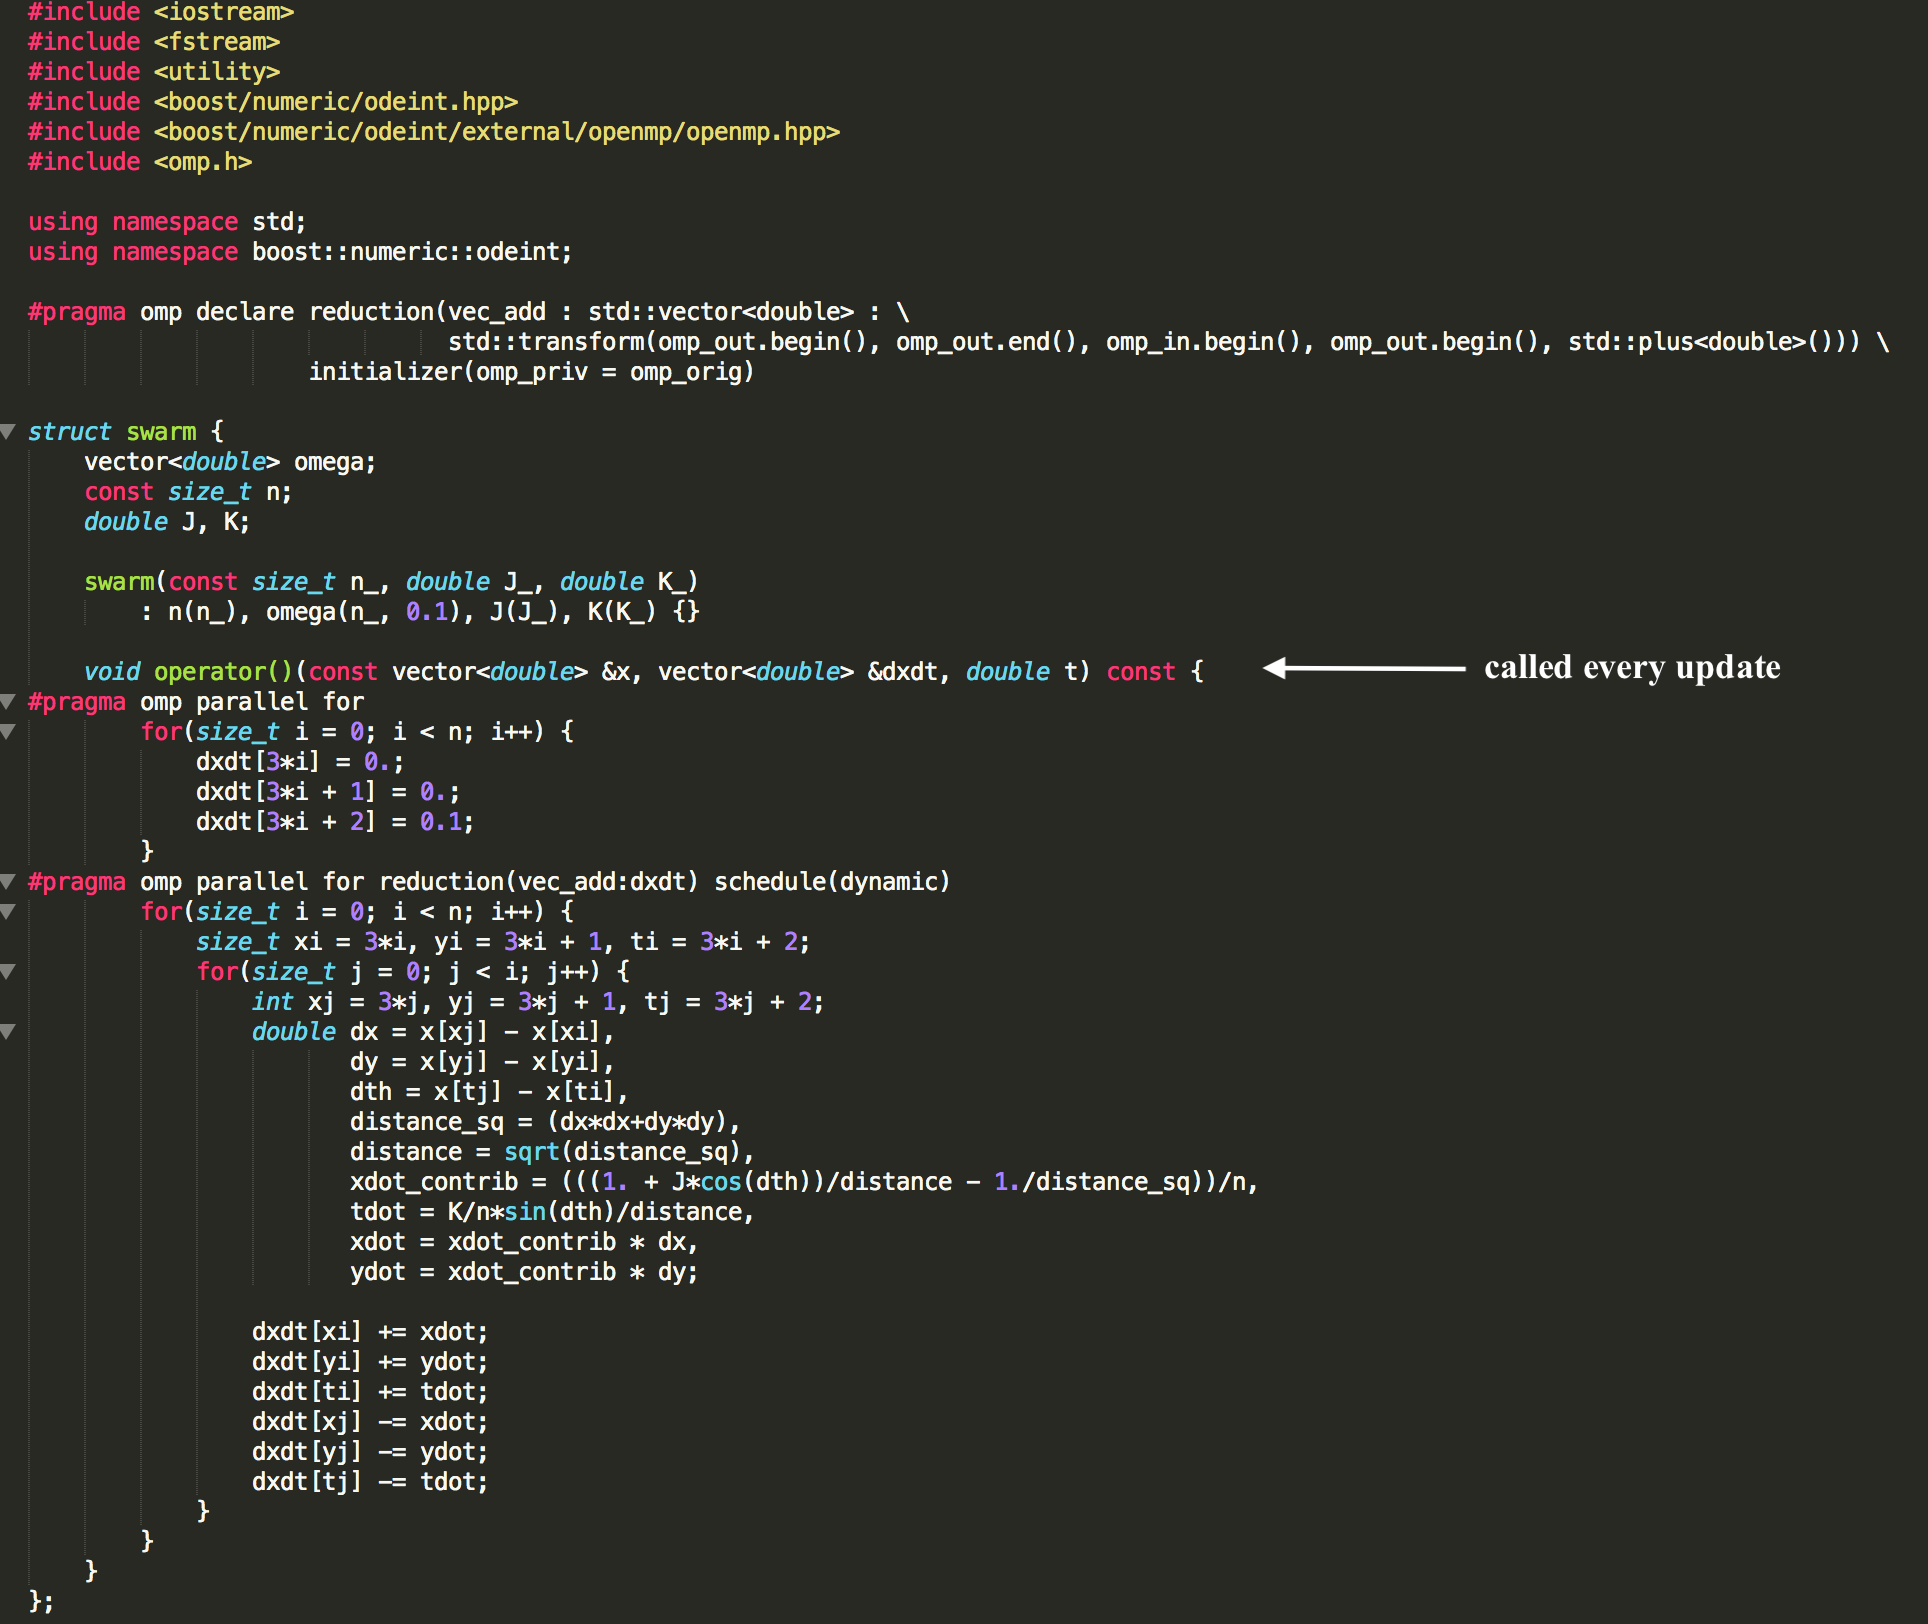Screen dimensions: 1928x1624
Task: Click the white arrow pointing at operator()
Action: (1364, 668)
